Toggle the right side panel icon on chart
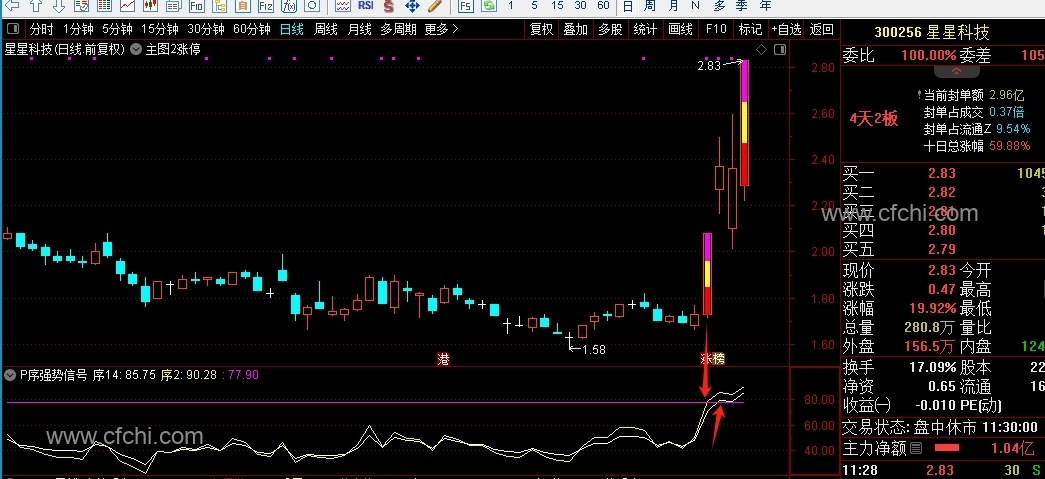Image resolution: width=1045 pixels, height=479 pixels. (780, 49)
